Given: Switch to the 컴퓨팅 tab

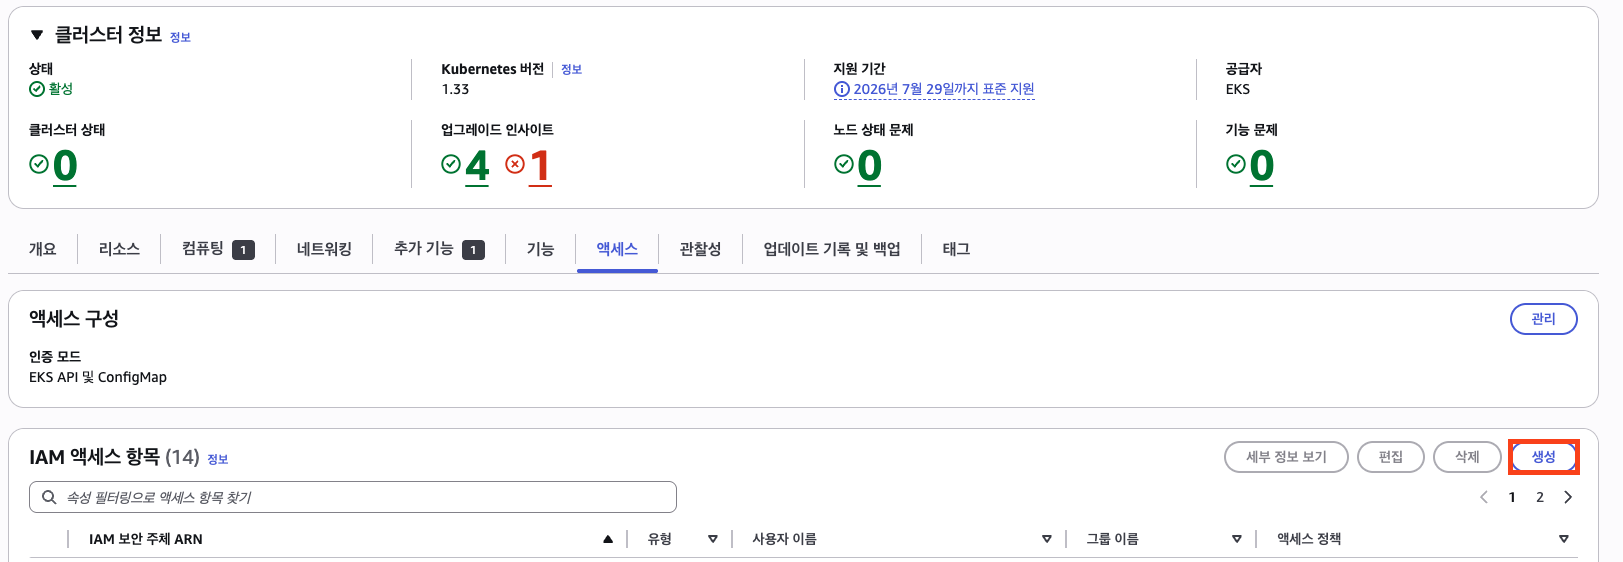Looking at the screenshot, I should coord(217,249).
